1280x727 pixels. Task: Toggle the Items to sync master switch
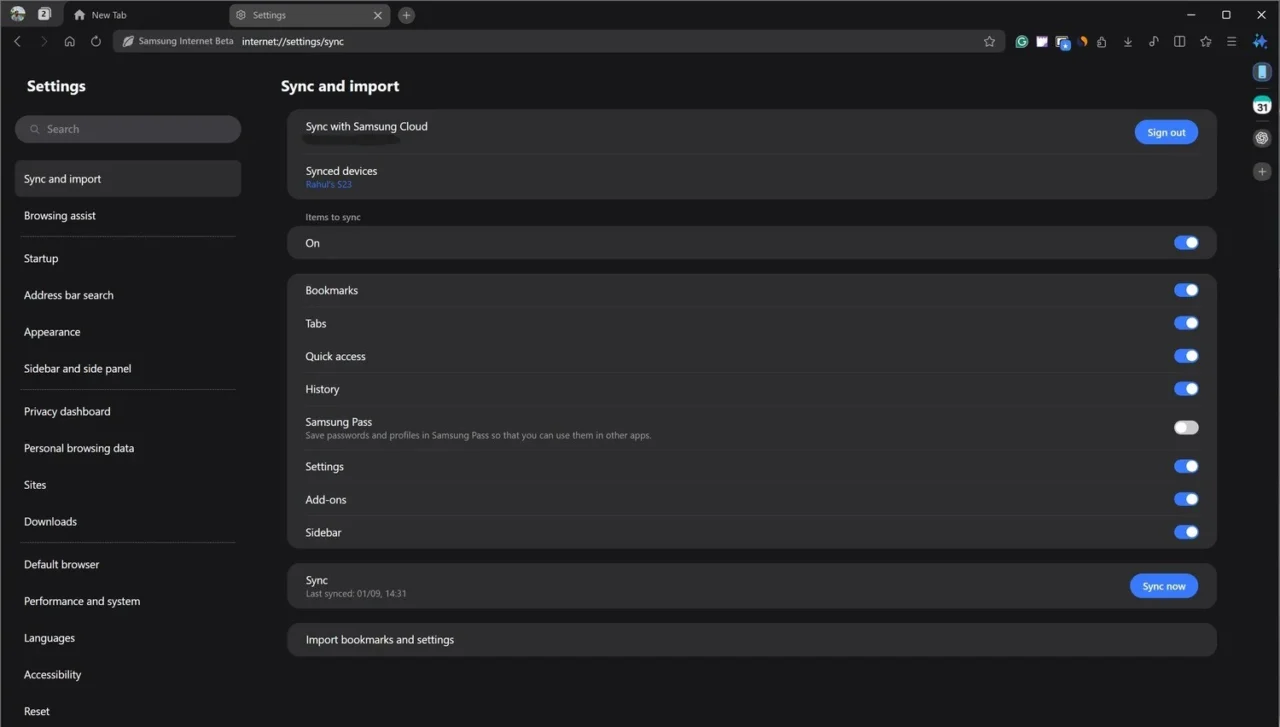1186,242
